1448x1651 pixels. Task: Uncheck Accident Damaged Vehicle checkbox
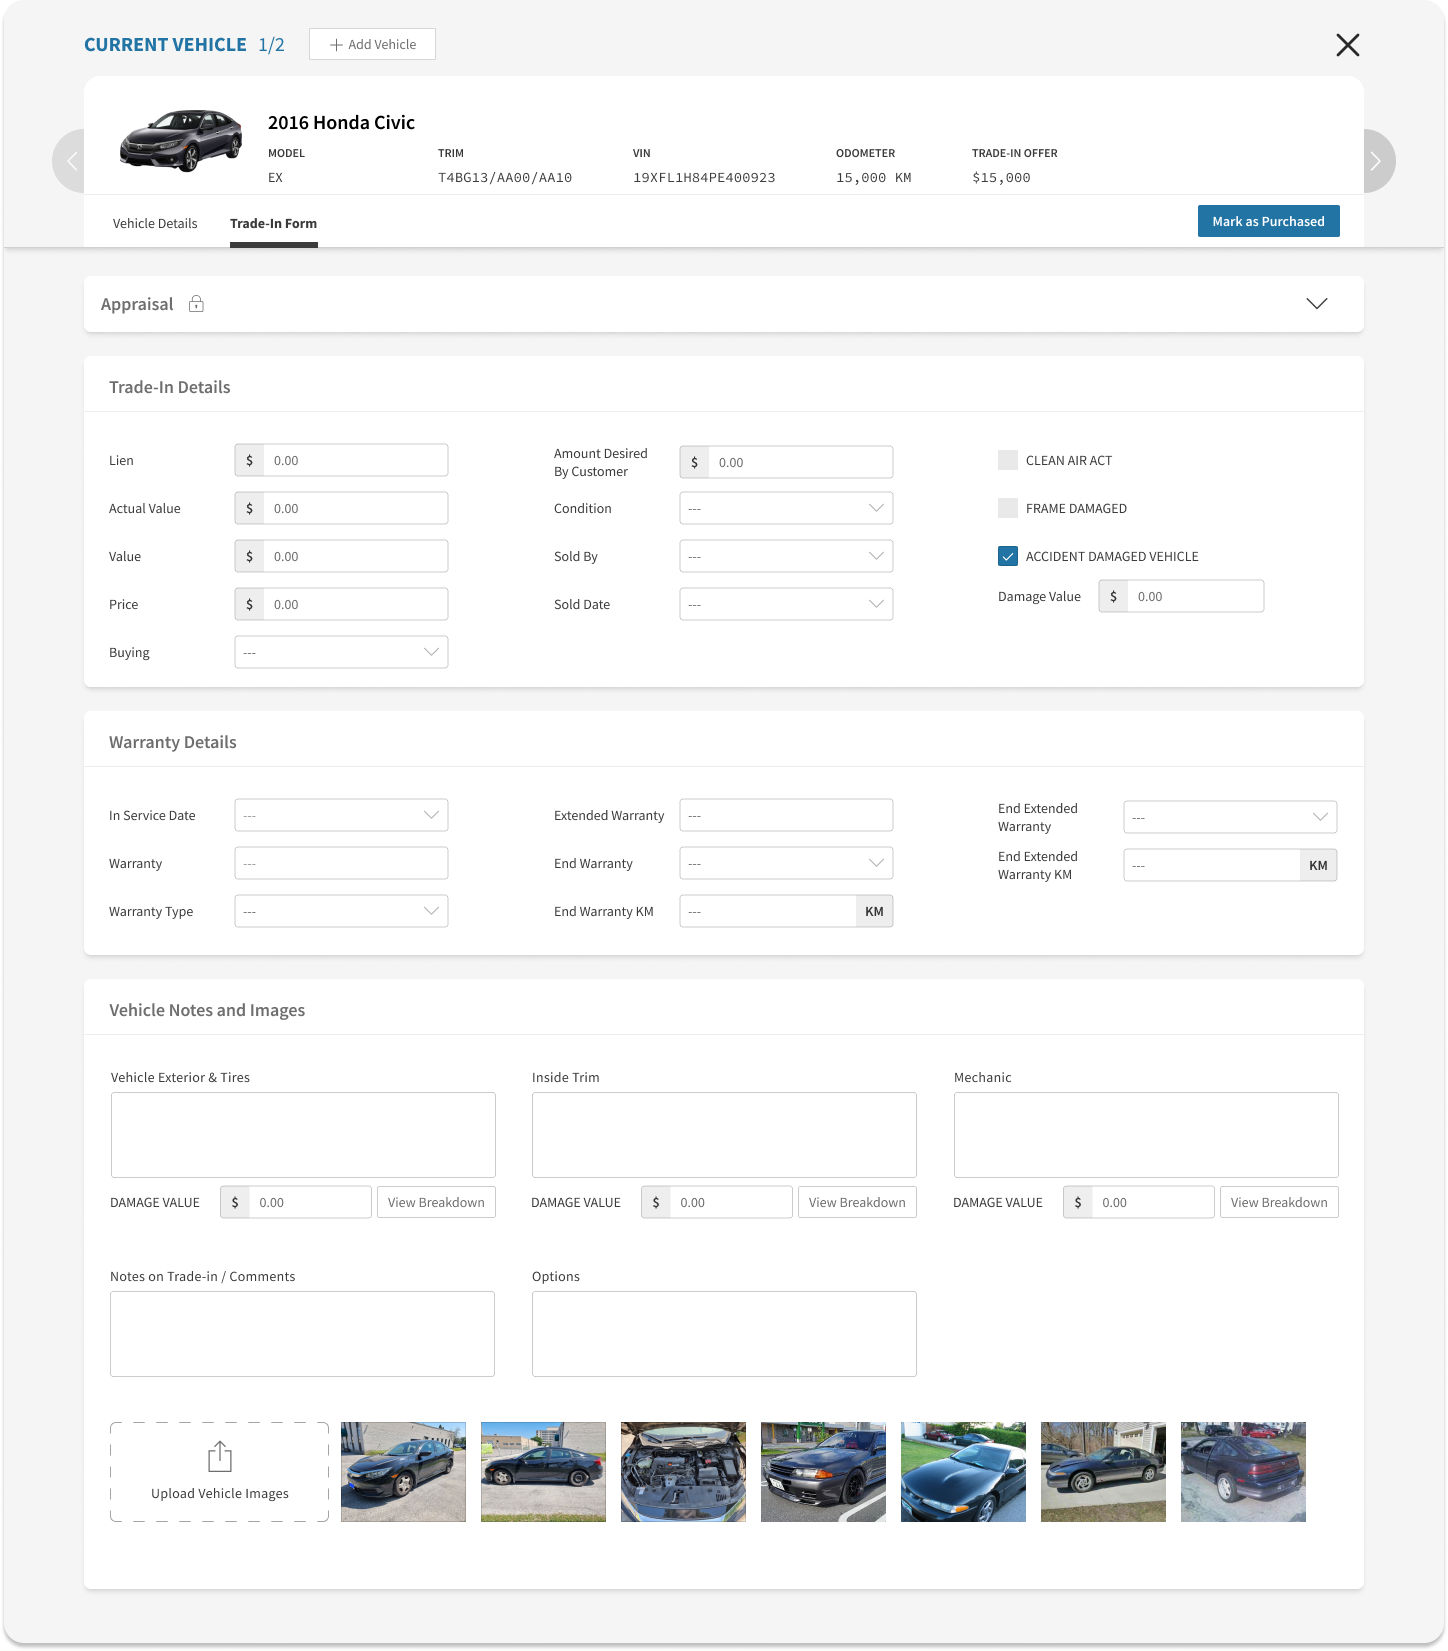tap(1008, 556)
